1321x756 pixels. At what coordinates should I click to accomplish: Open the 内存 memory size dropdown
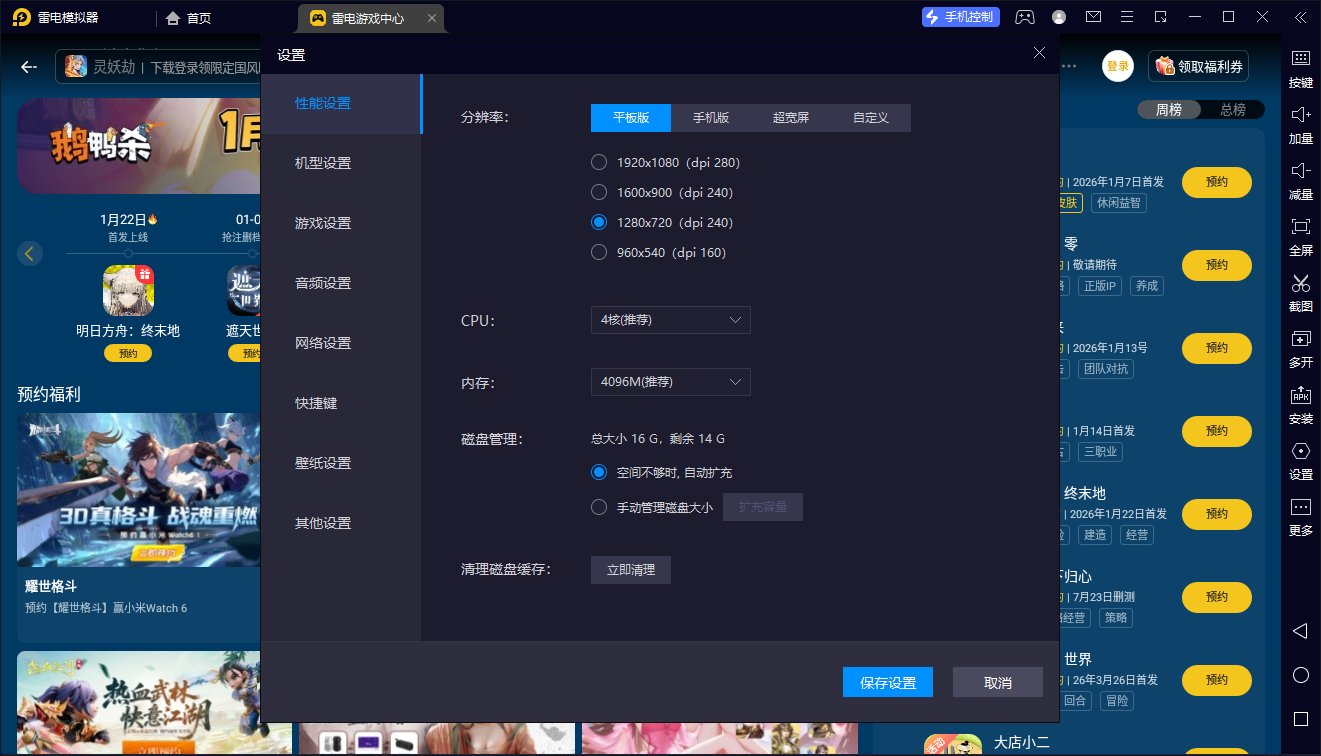pos(670,381)
